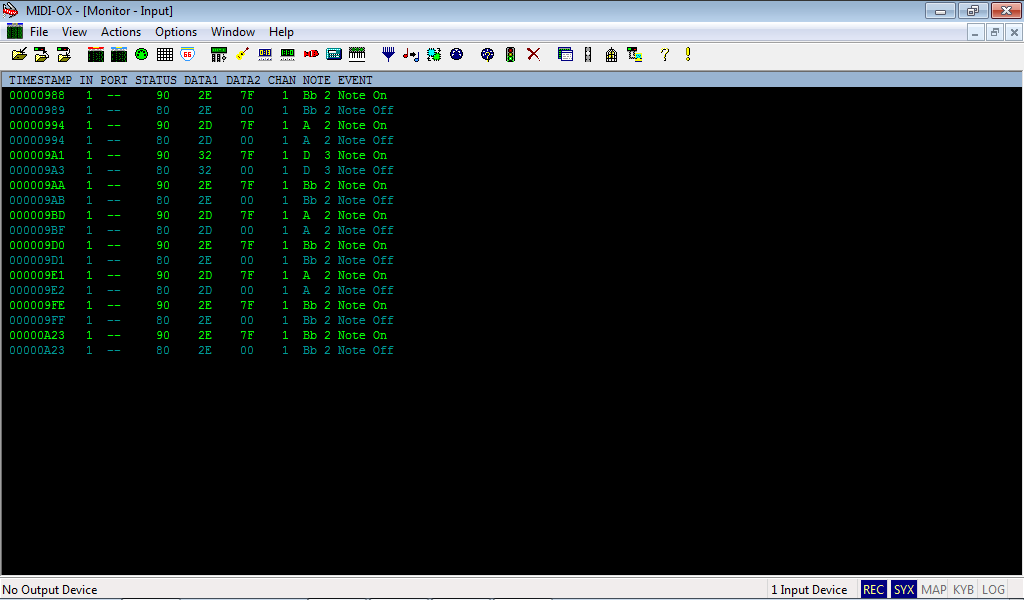Click the vertical film strip icon
The width and height of the screenshot is (1024, 600).
tap(588, 55)
